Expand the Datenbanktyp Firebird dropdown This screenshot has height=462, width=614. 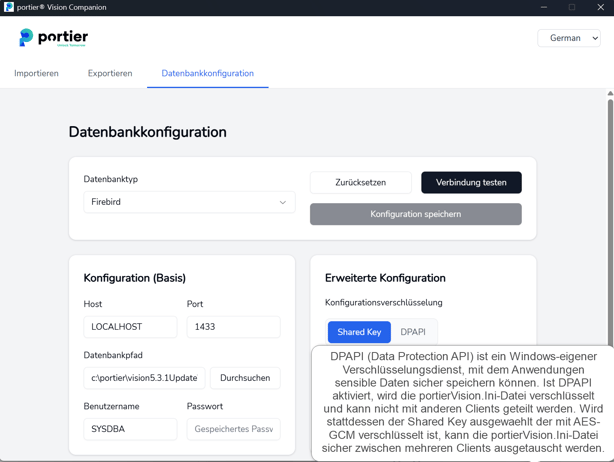pyautogui.click(x=188, y=202)
